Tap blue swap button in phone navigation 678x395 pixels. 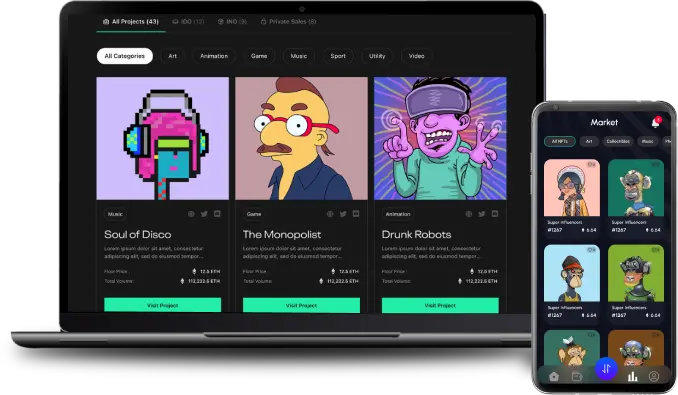[x=606, y=369]
